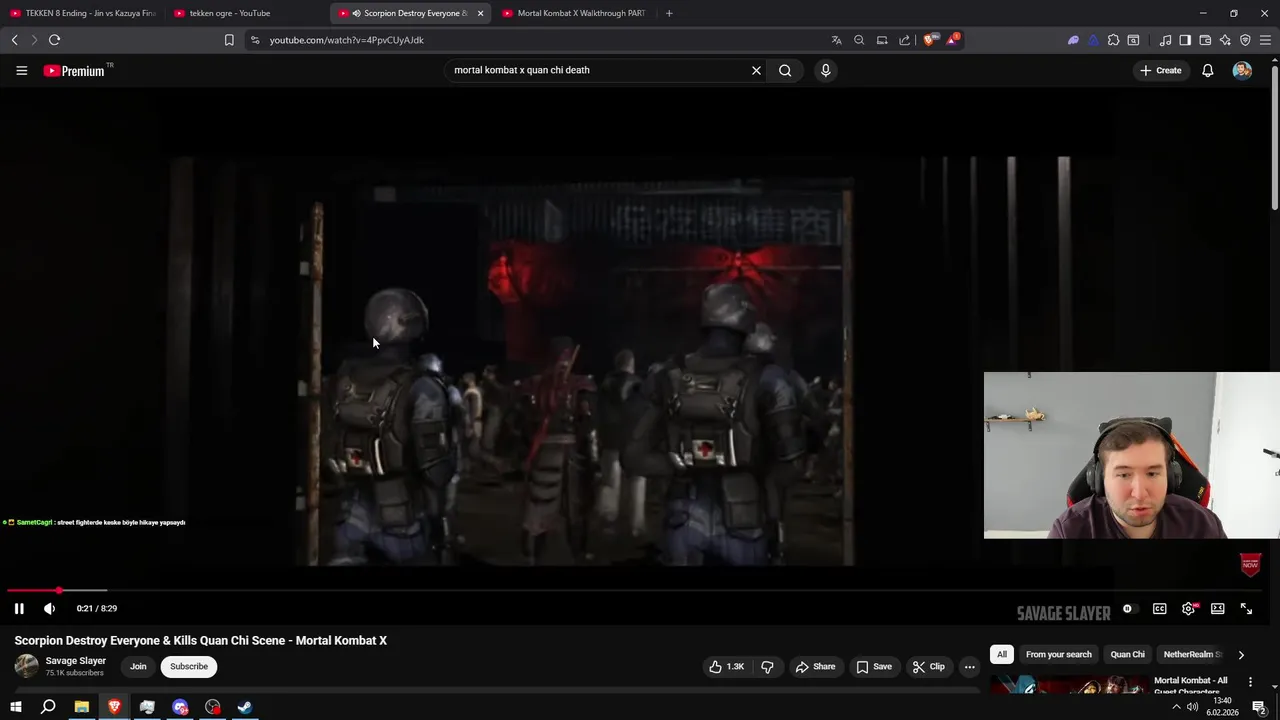
Task: Select the "All" filter chip
Action: [1001, 654]
